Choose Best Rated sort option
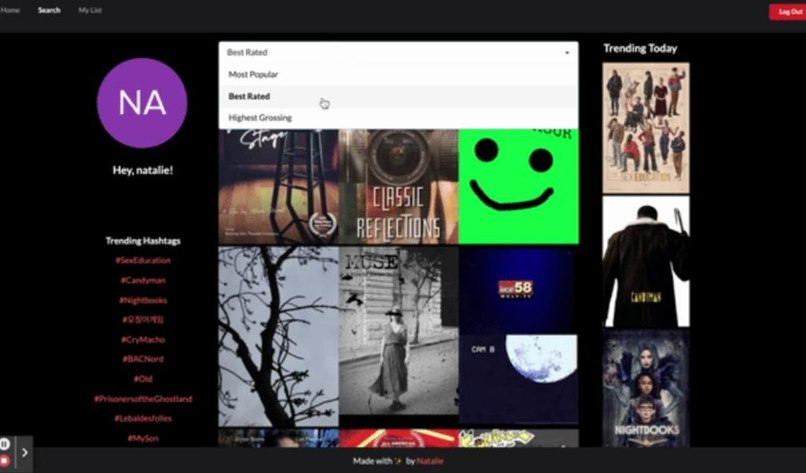 [398, 96]
